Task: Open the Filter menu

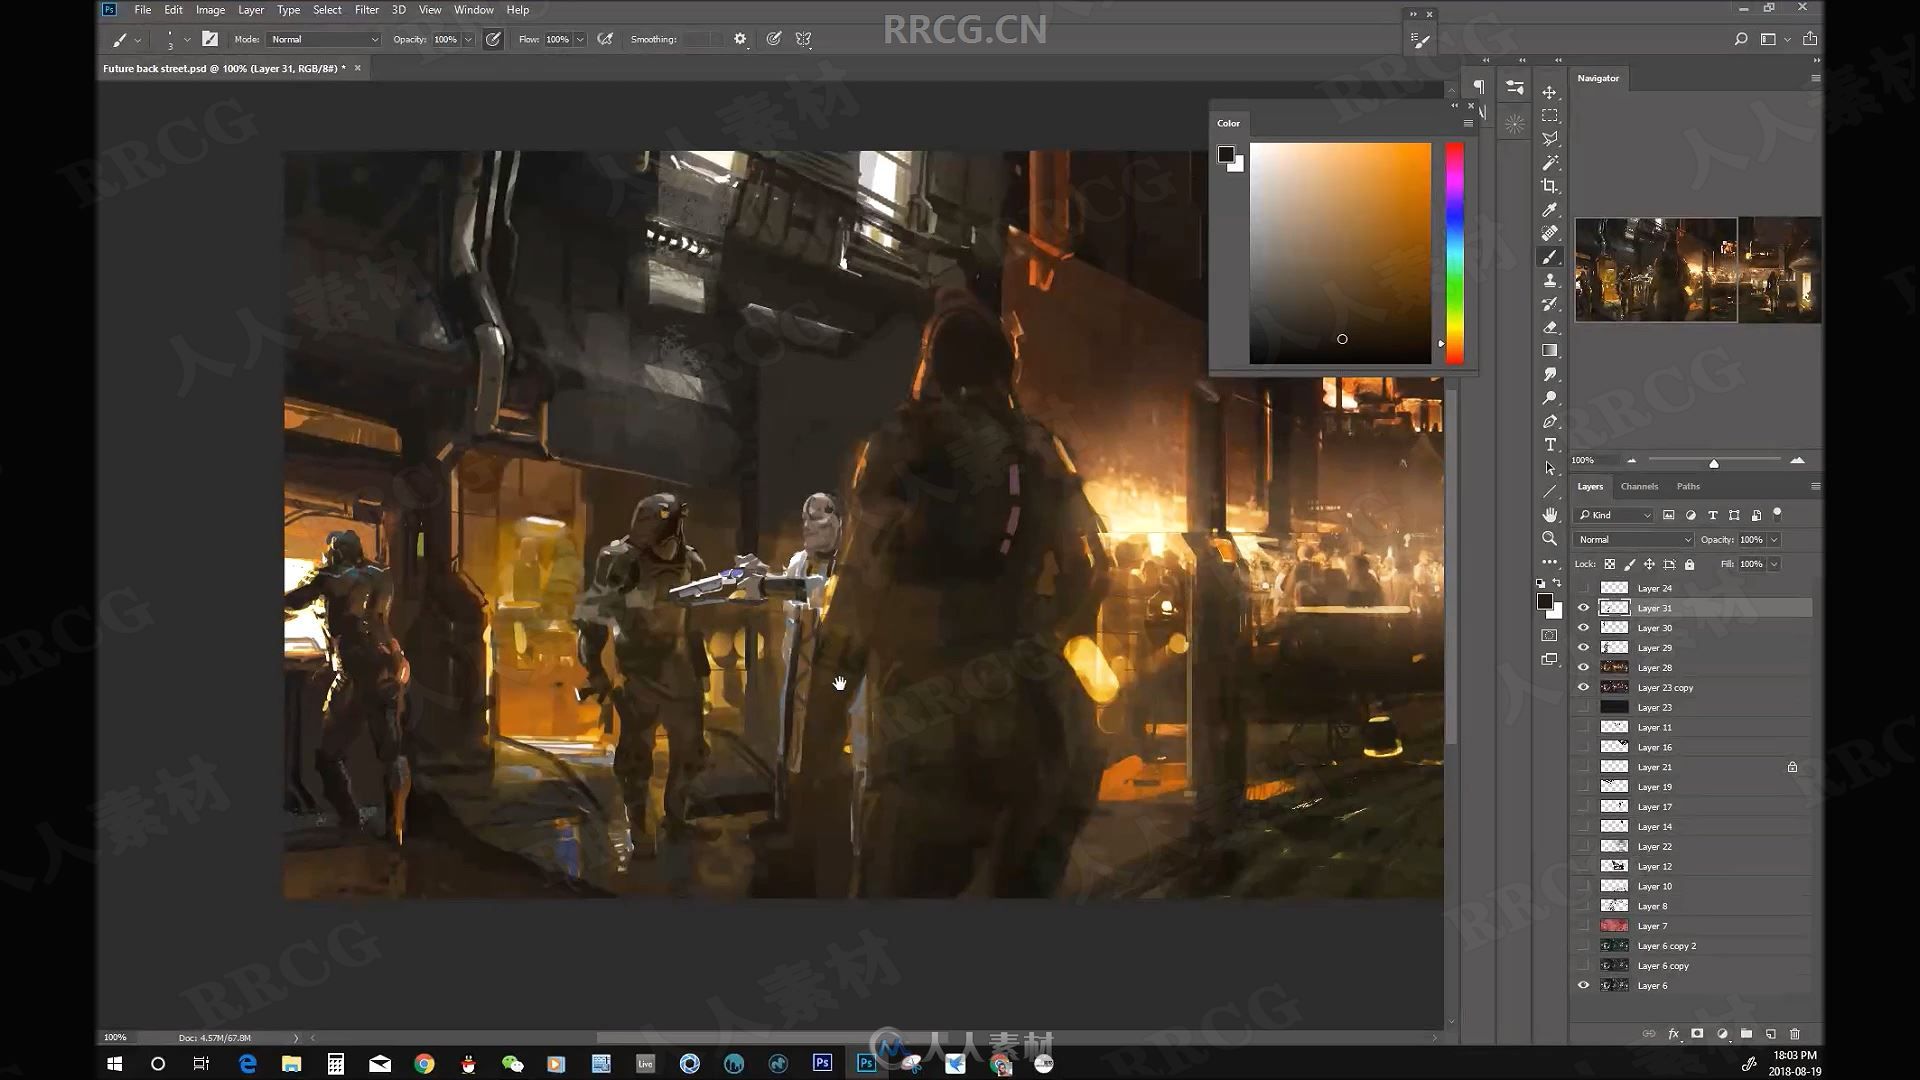Action: [x=367, y=9]
